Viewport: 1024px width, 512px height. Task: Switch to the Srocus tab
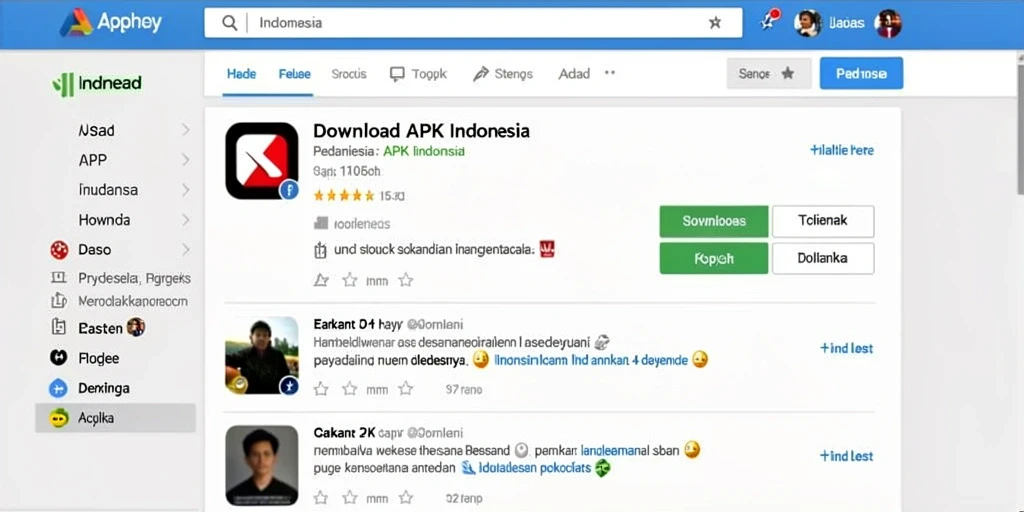(349, 74)
